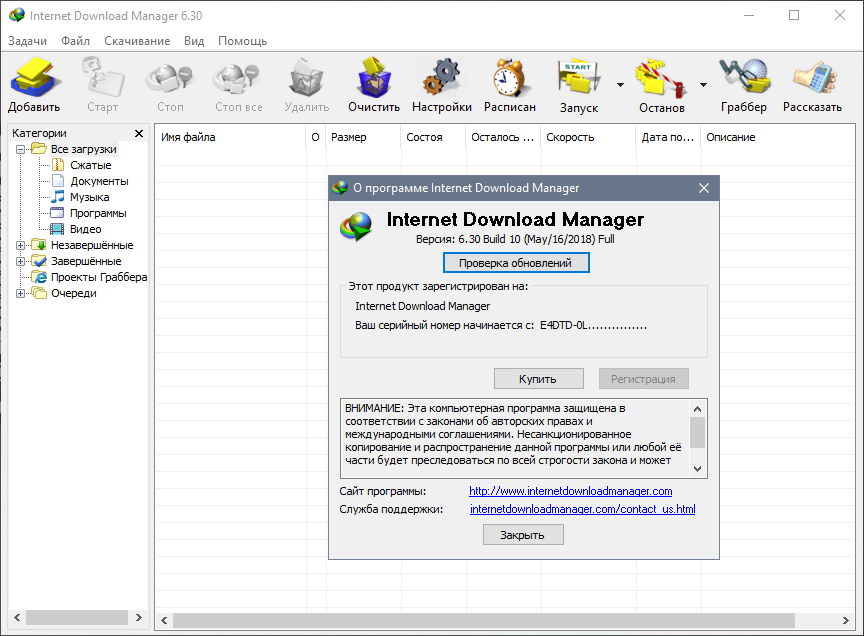Click the Старт toolbar icon

(102, 77)
